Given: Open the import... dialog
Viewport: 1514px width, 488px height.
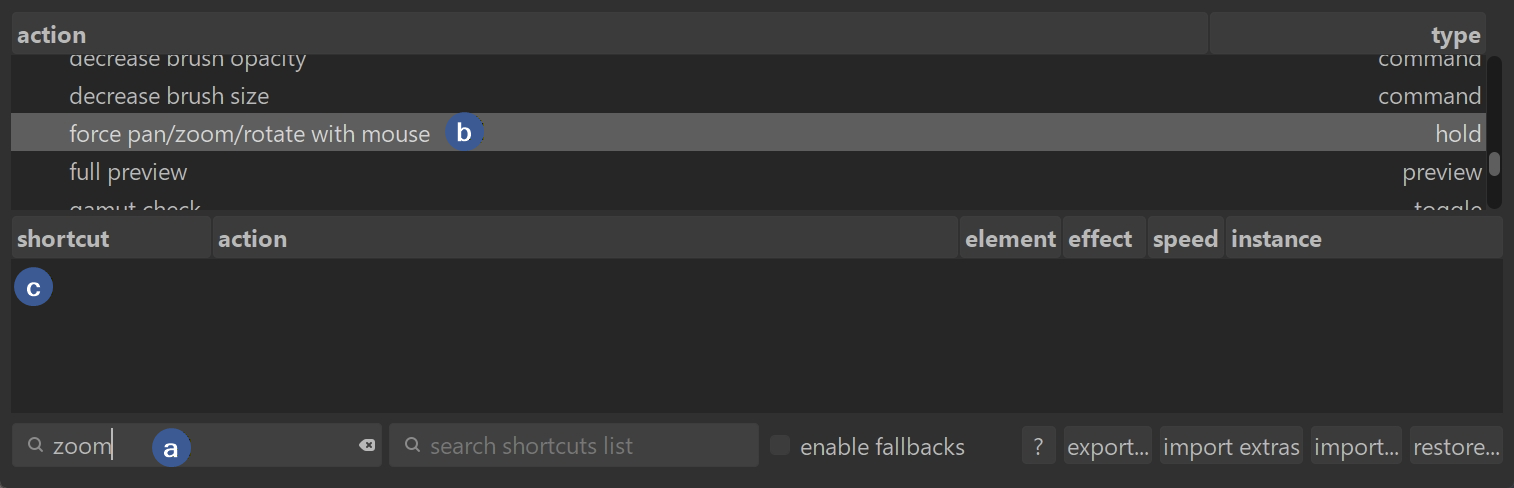Looking at the screenshot, I should 1356,446.
